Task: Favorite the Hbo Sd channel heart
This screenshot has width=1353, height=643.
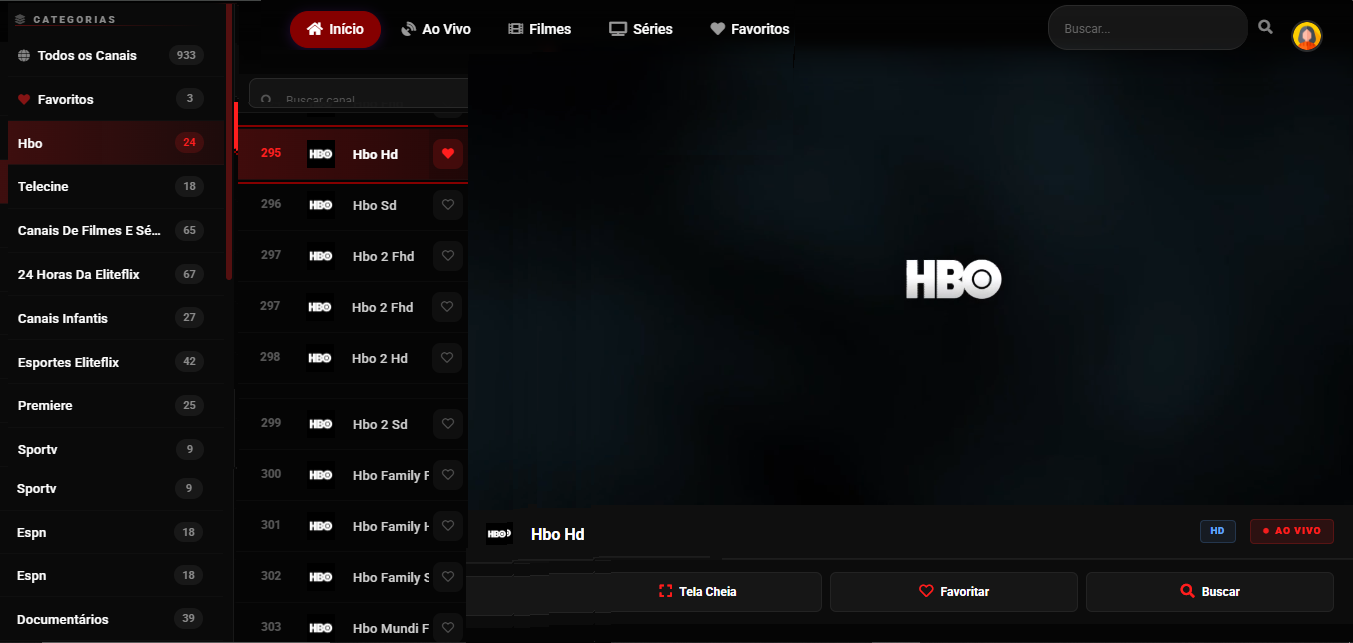Action: 448,205
